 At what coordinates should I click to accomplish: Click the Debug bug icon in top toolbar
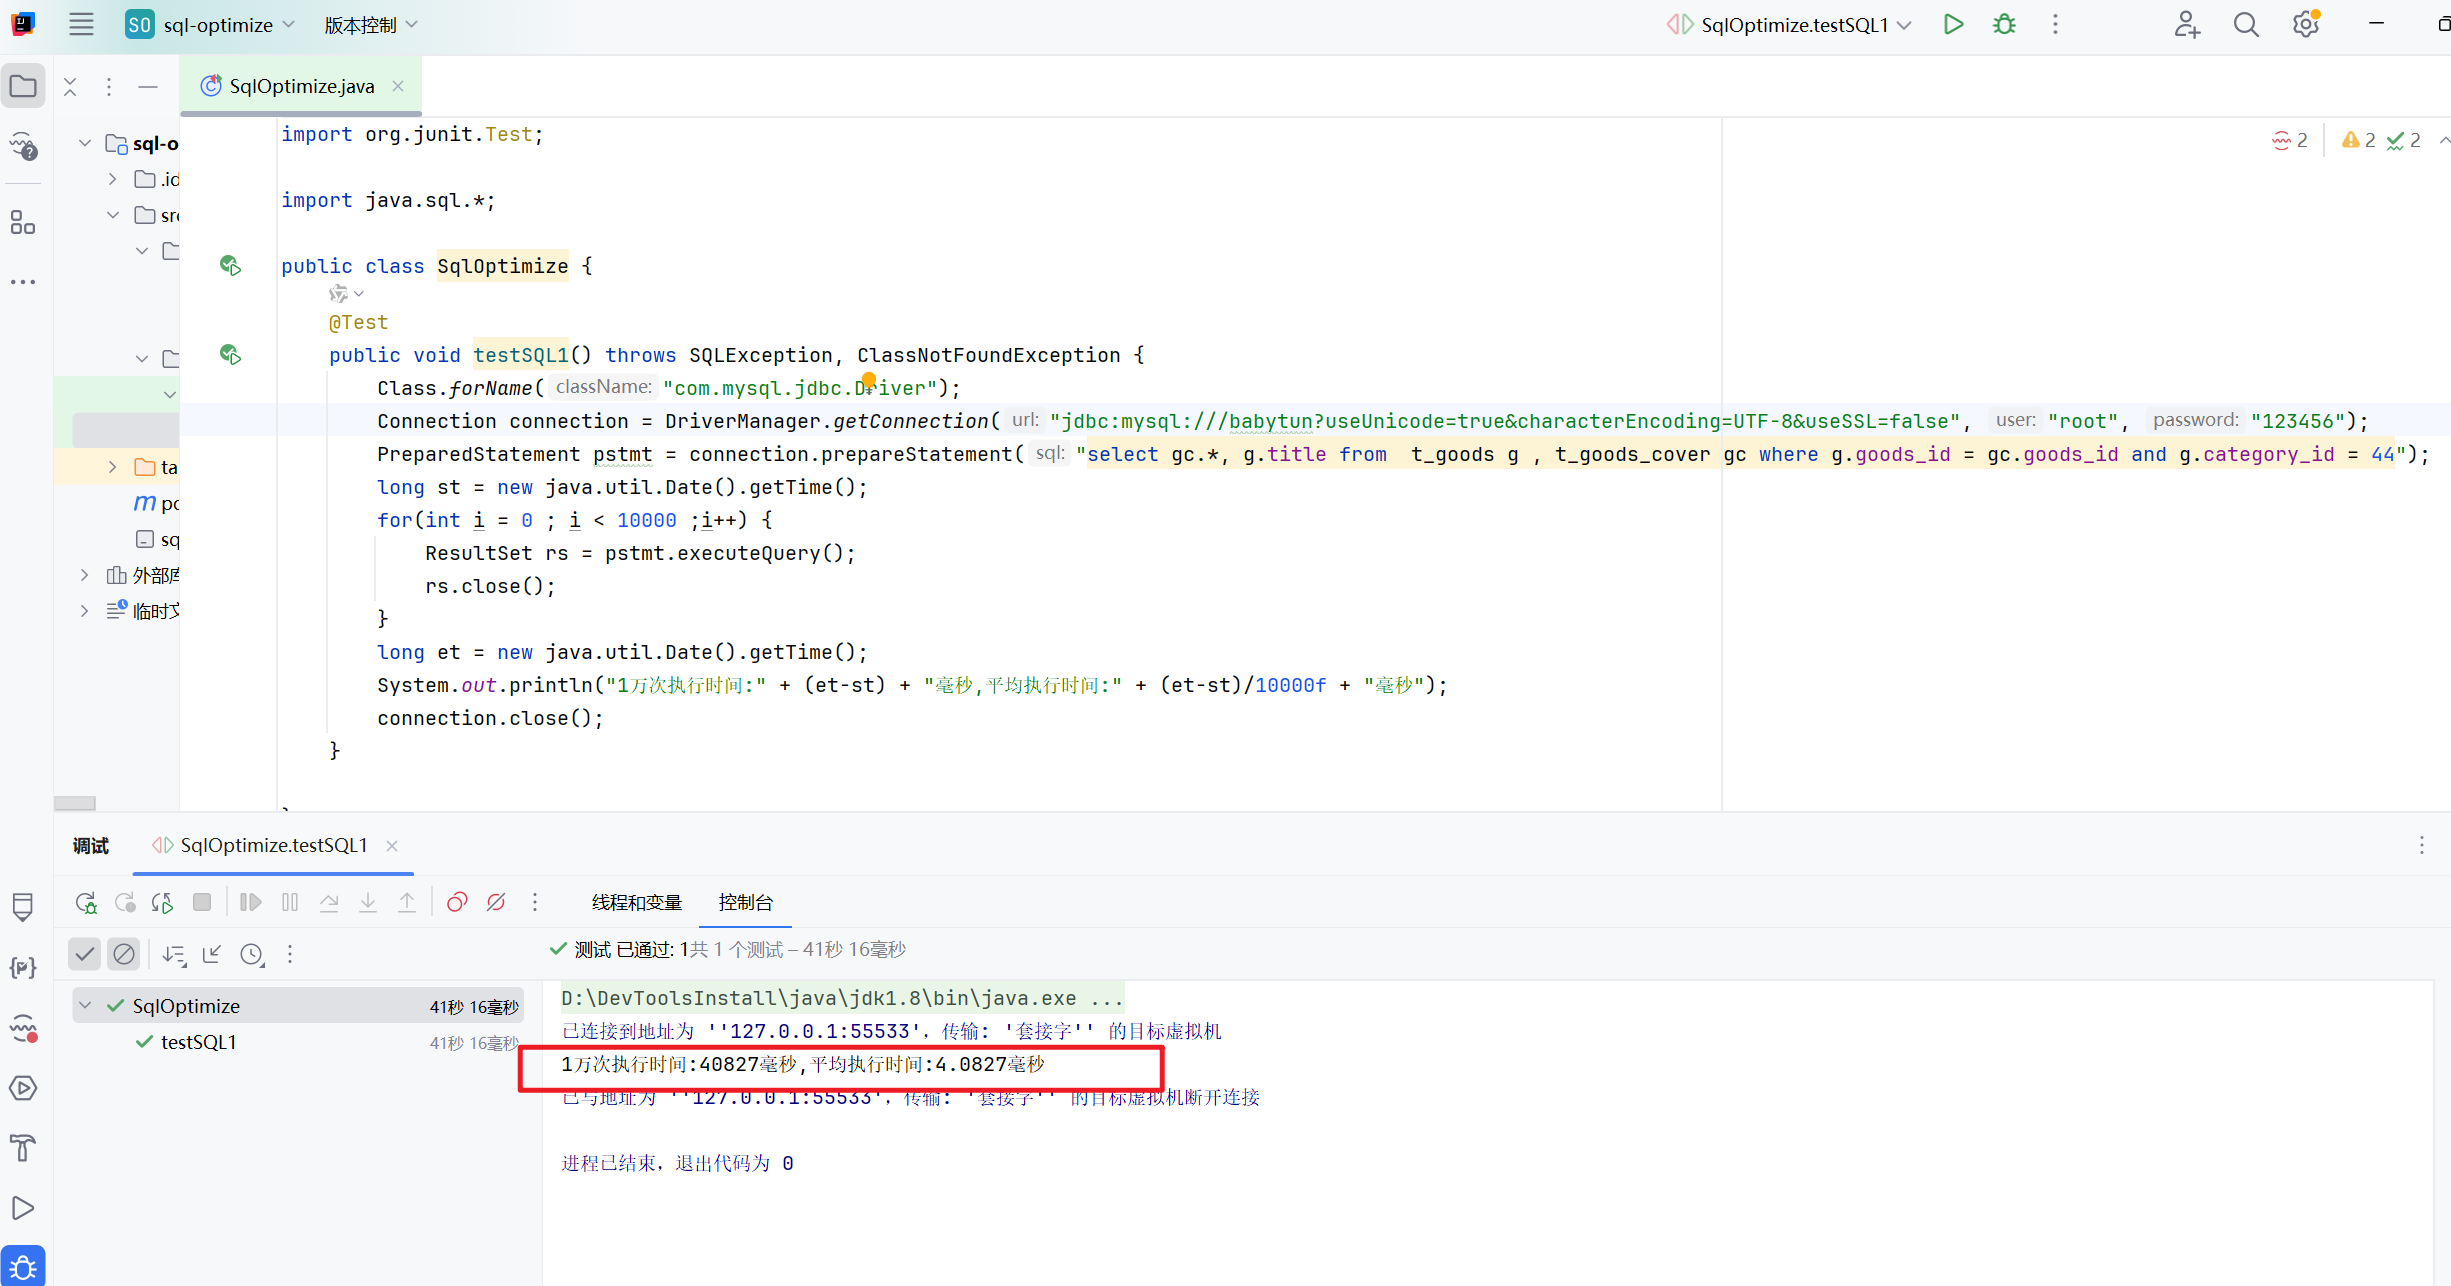[x=2004, y=25]
